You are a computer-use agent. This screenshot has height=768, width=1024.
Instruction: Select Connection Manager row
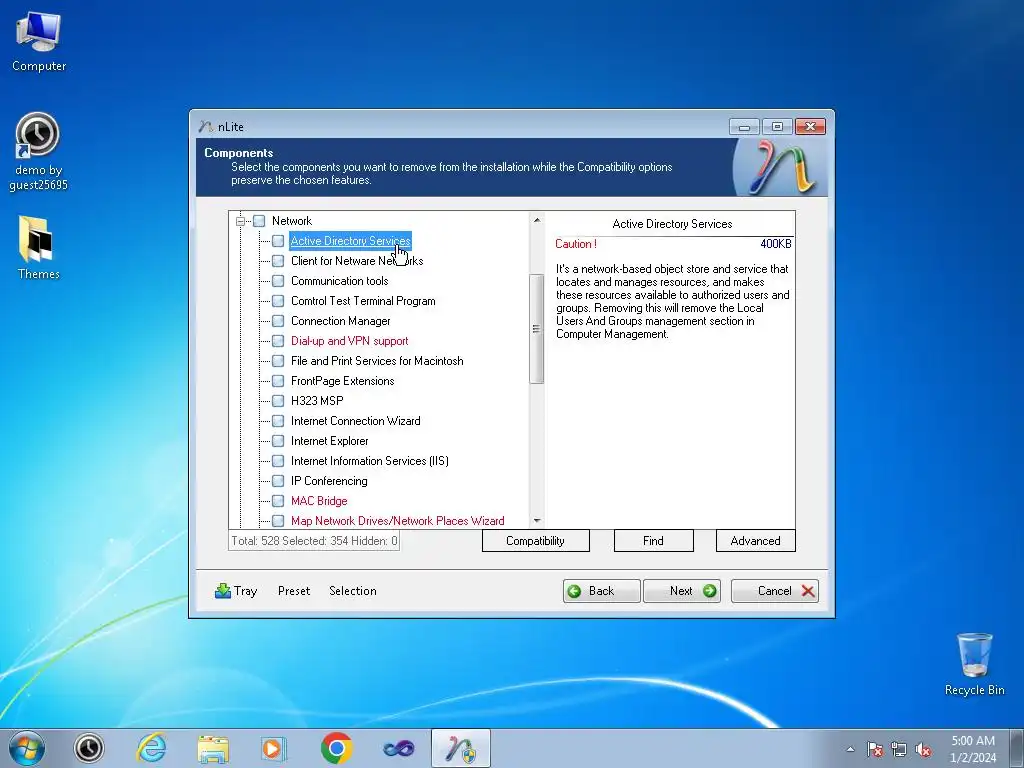tap(340, 321)
